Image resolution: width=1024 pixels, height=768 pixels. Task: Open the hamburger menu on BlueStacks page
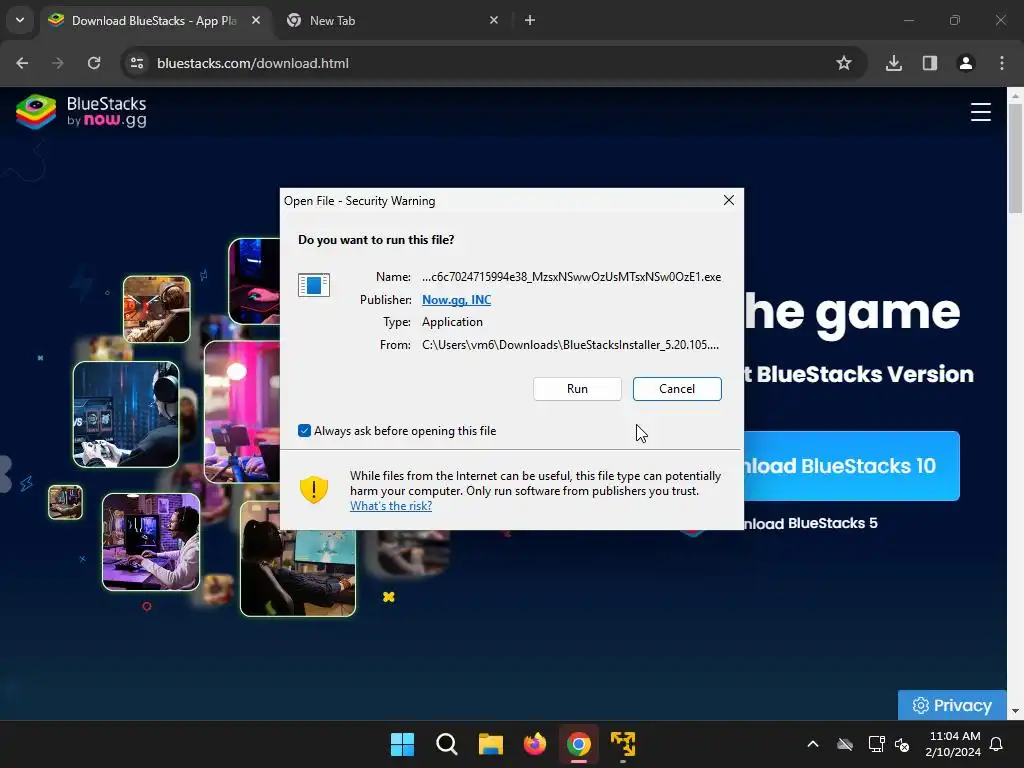[x=980, y=112]
